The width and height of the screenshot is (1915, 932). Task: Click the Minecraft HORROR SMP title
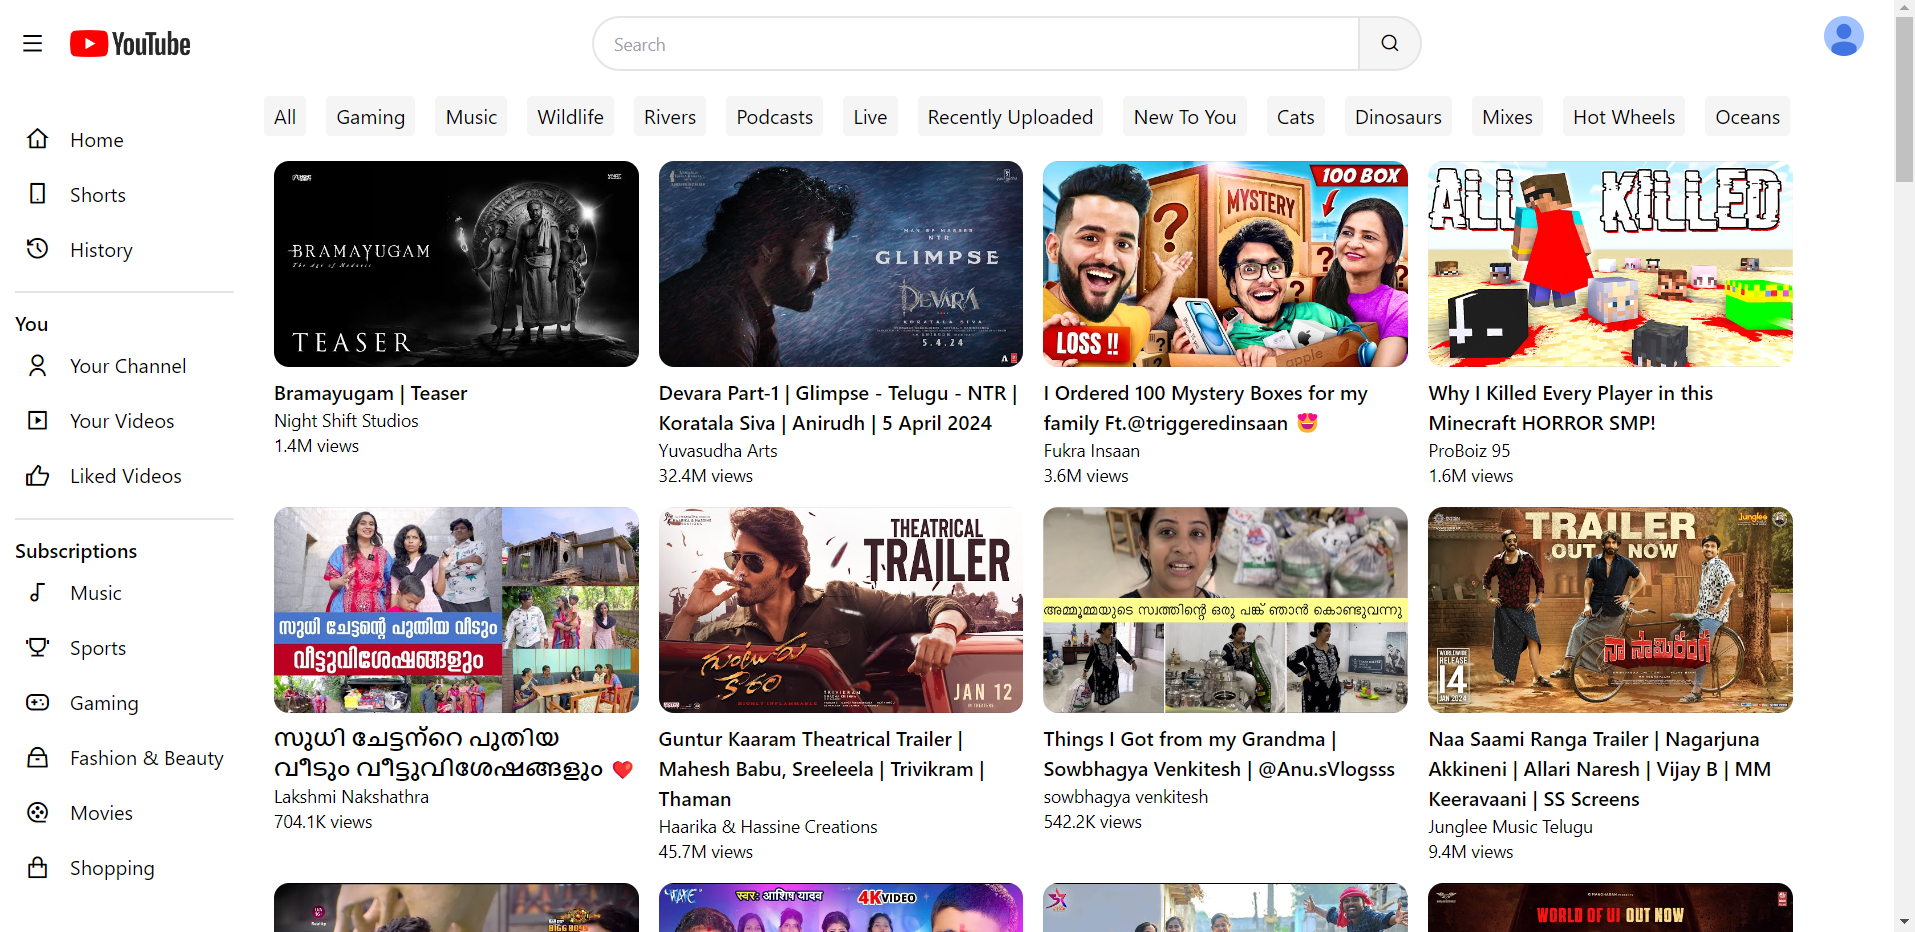[1571, 408]
